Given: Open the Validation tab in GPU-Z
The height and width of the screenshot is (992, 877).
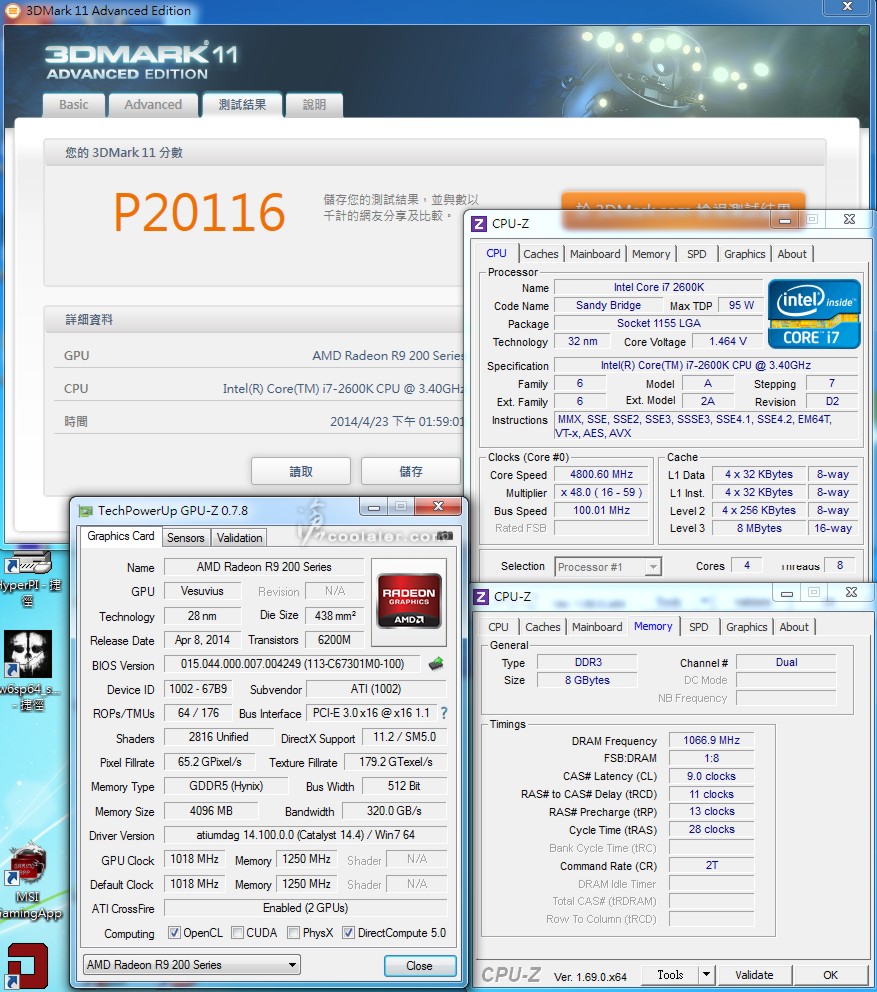Looking at the screenshot, I should [x=239, y=538].
